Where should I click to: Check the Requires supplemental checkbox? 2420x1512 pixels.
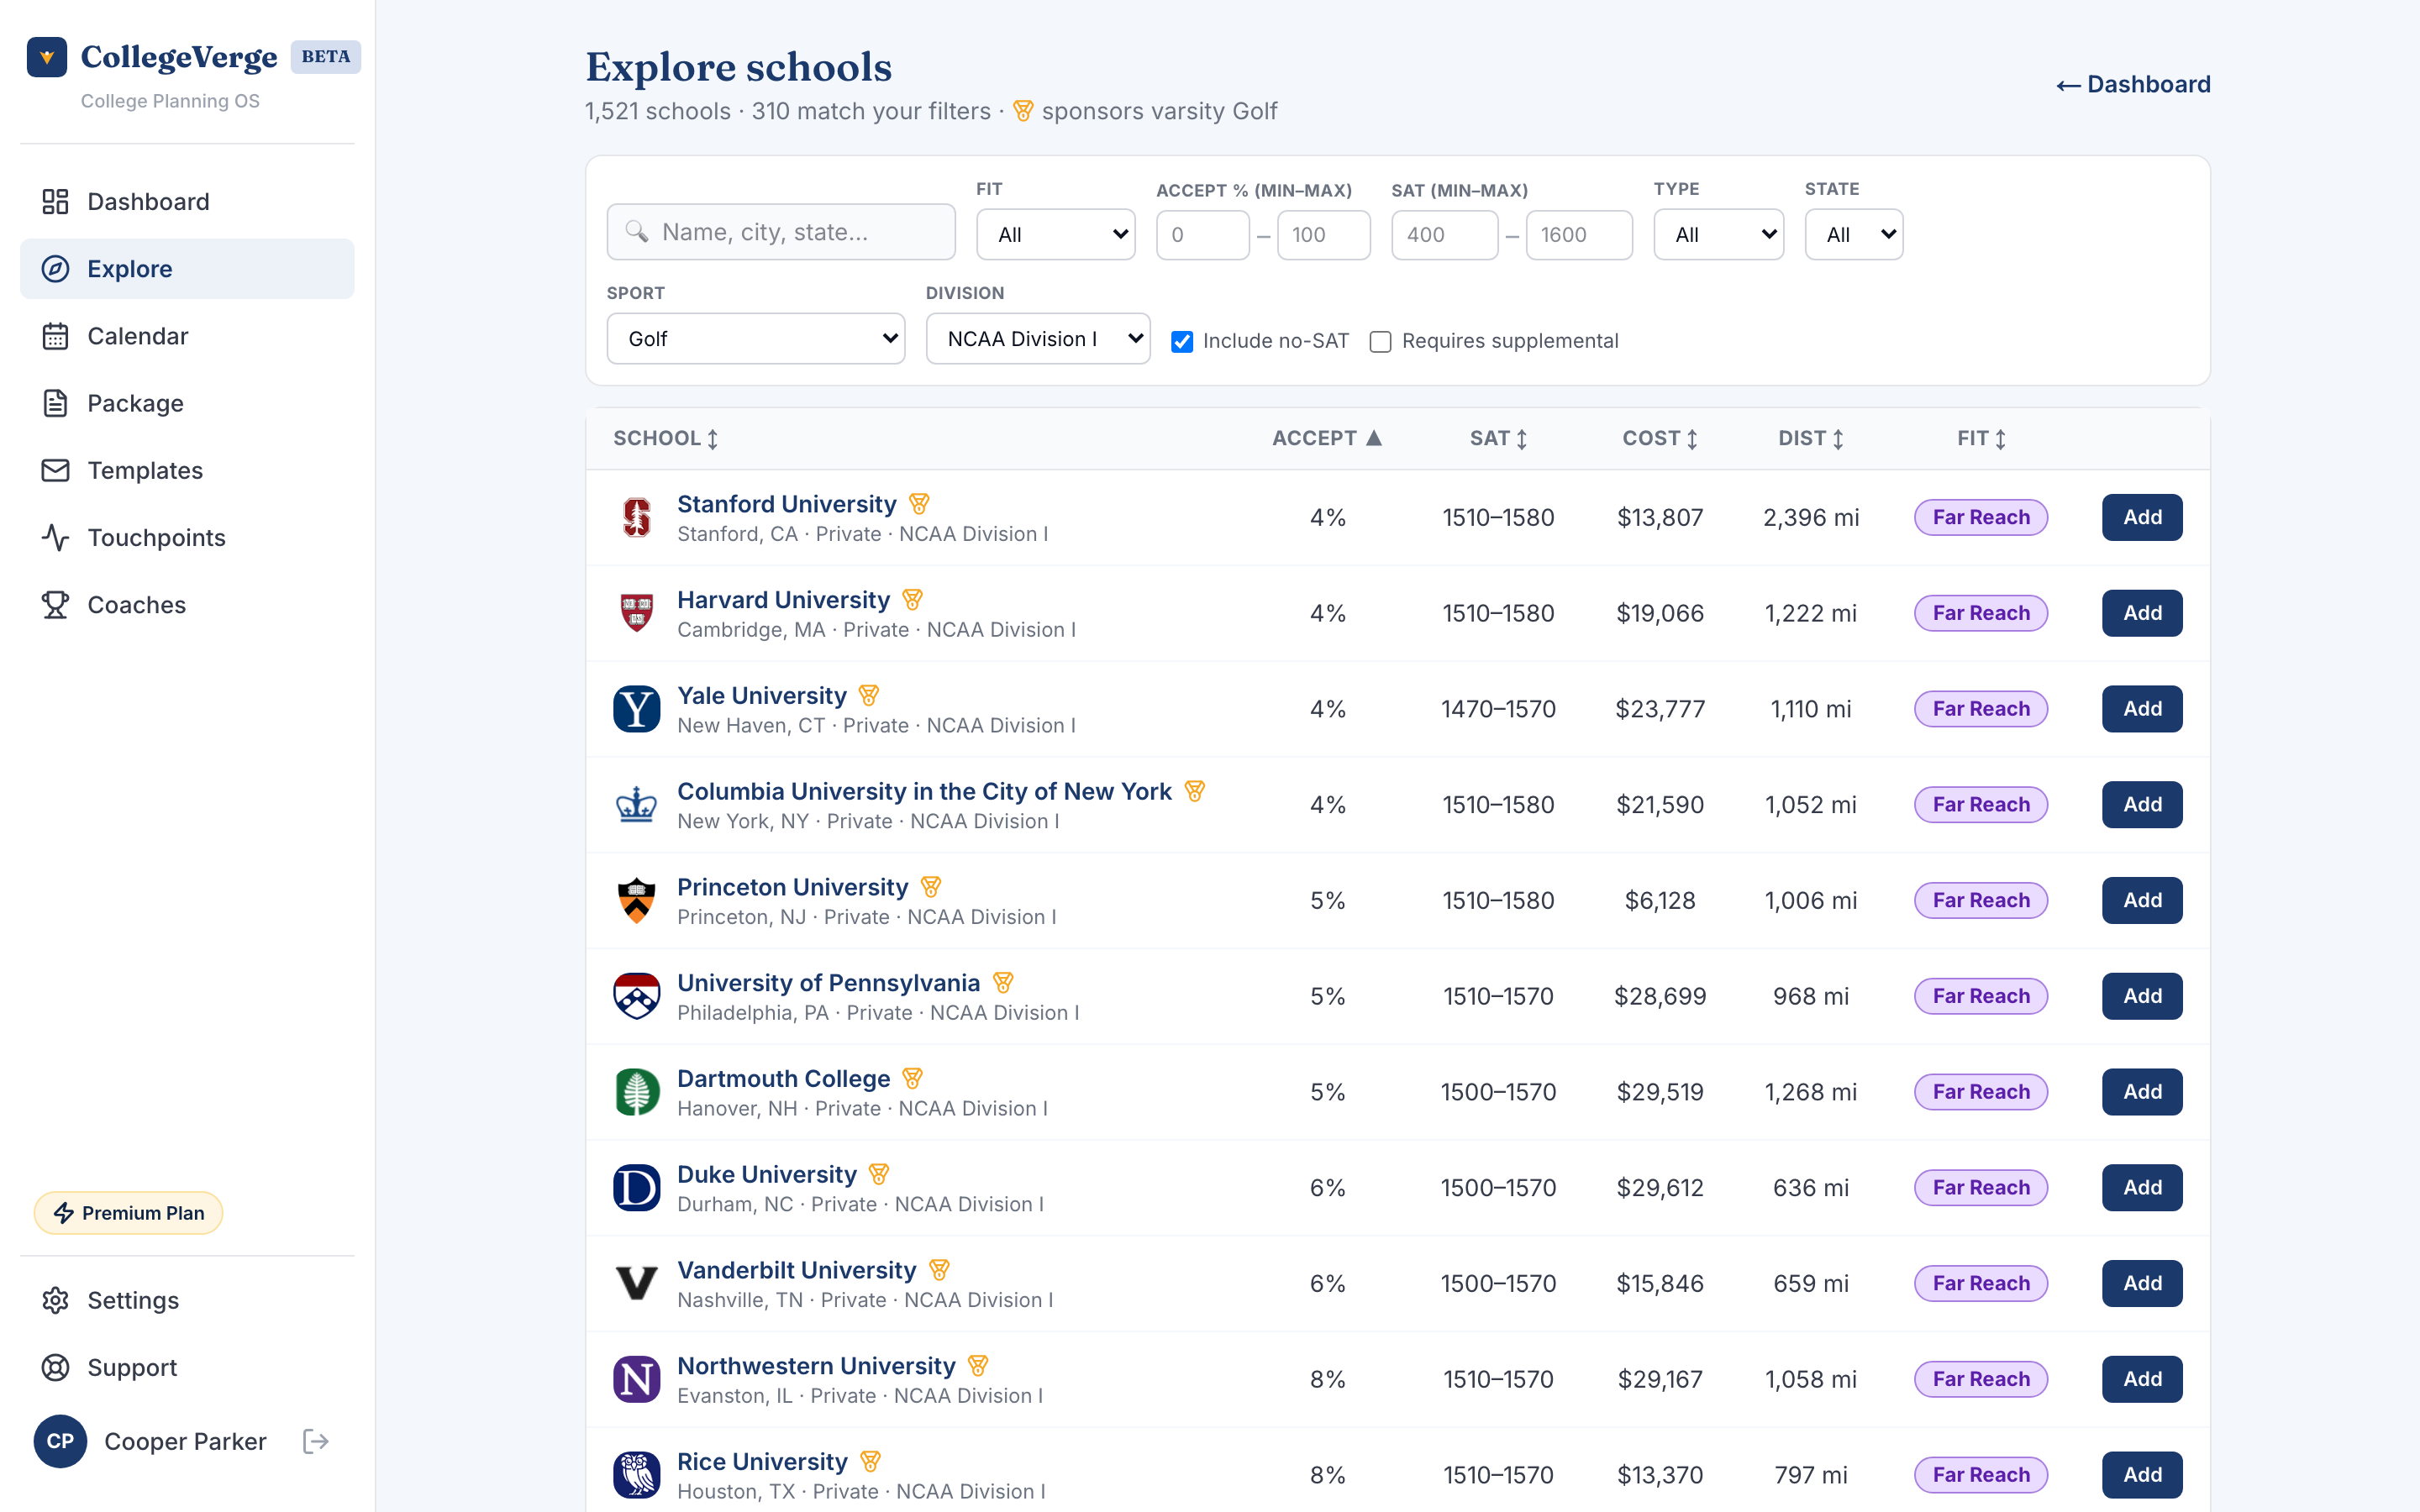1380,342
